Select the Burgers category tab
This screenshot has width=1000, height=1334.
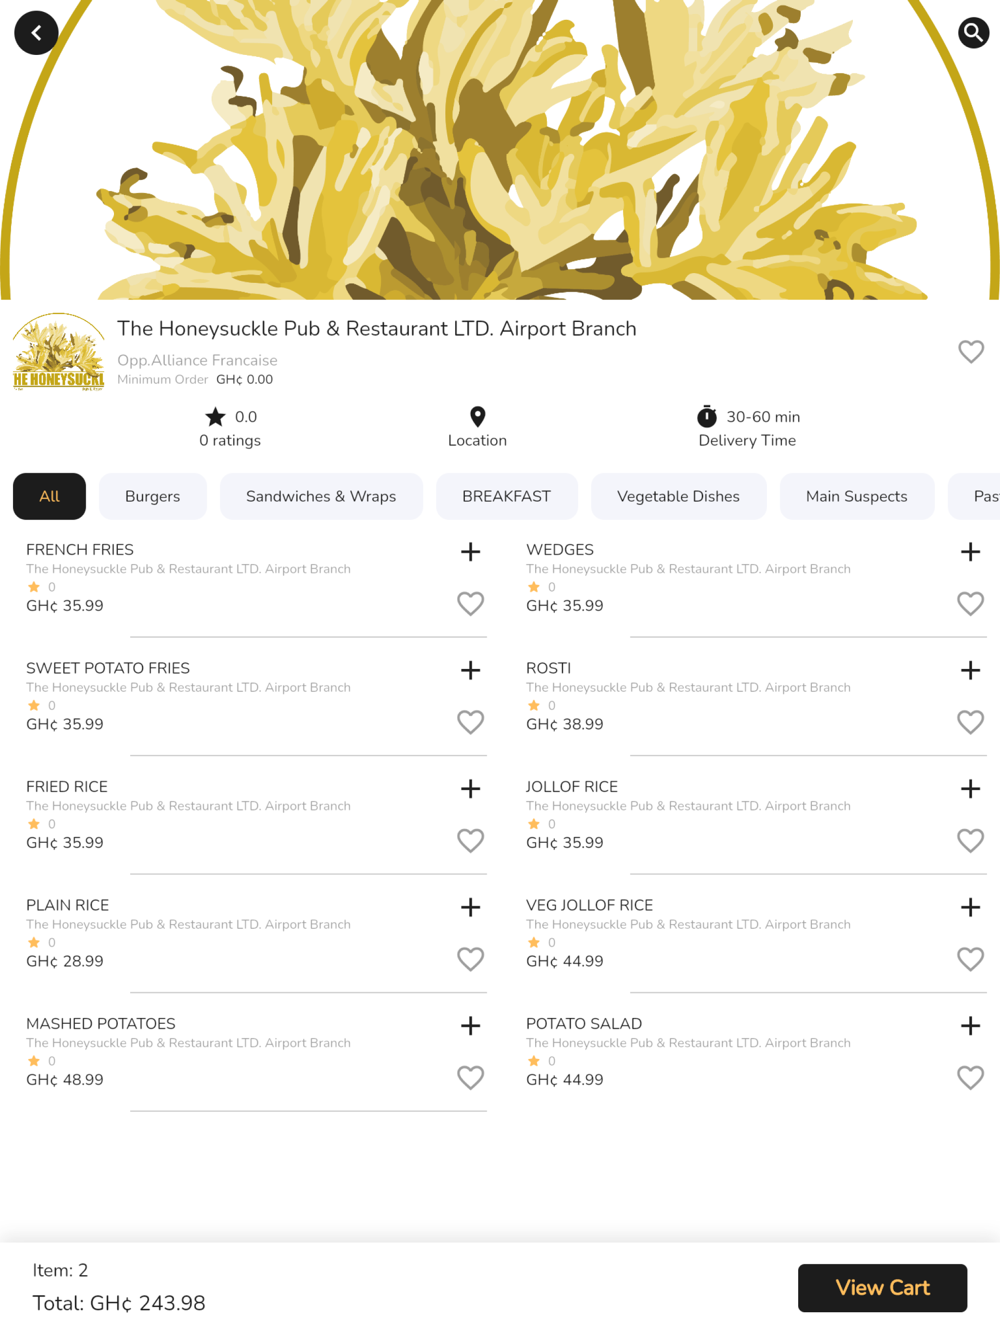[153, 496]
